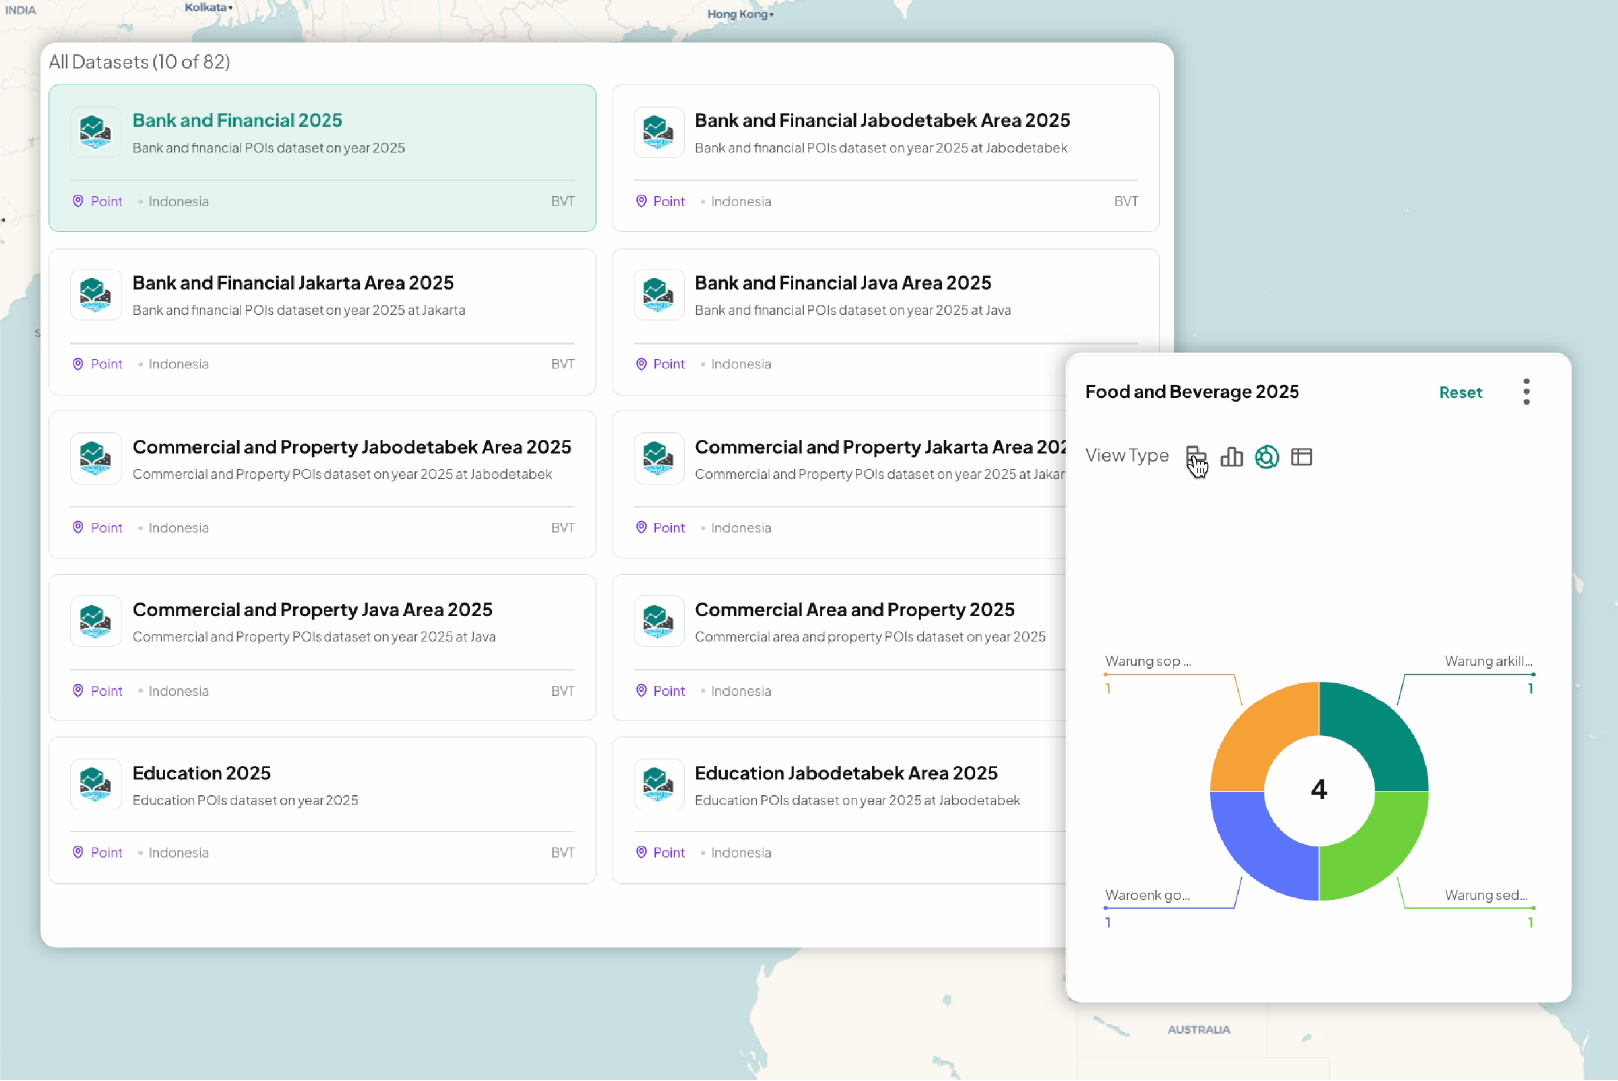Click the Education Jabodetabek Area 2025 title
The height and width of the screenshot is (1081, 1618).
click(846, 774)
